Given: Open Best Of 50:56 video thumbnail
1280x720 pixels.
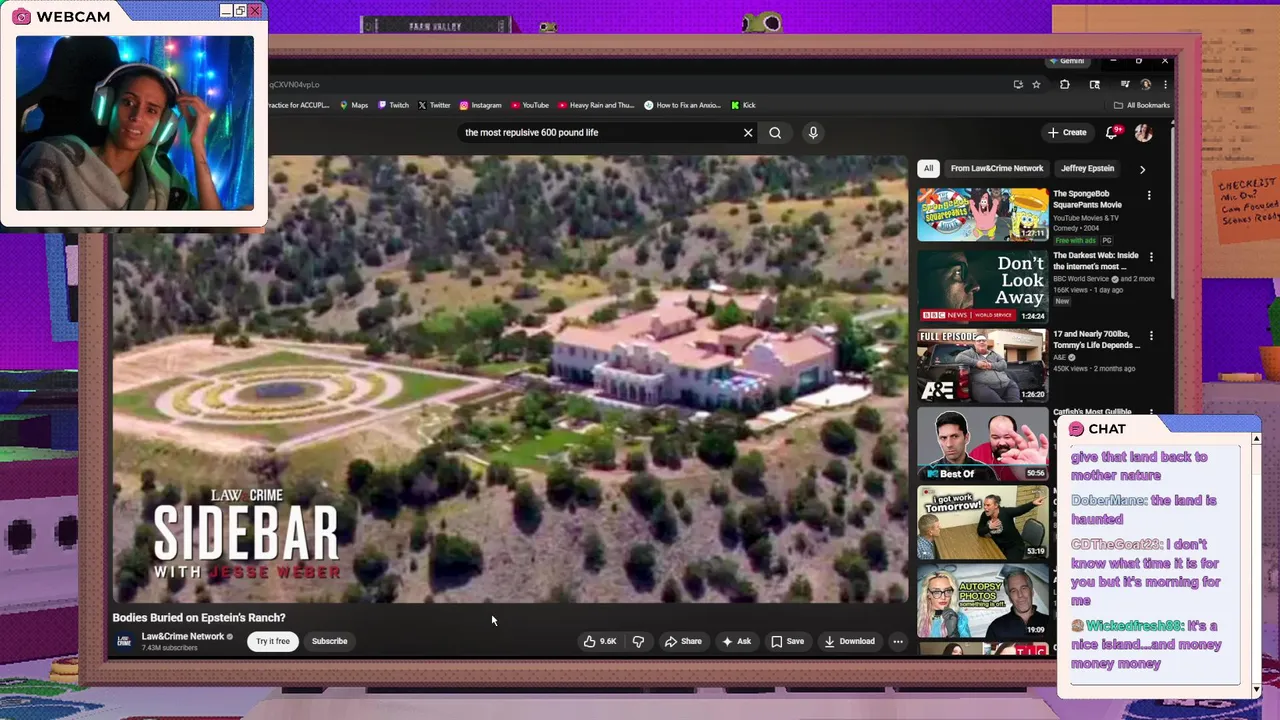Looking at the screenshot, I should click(982, 443).
